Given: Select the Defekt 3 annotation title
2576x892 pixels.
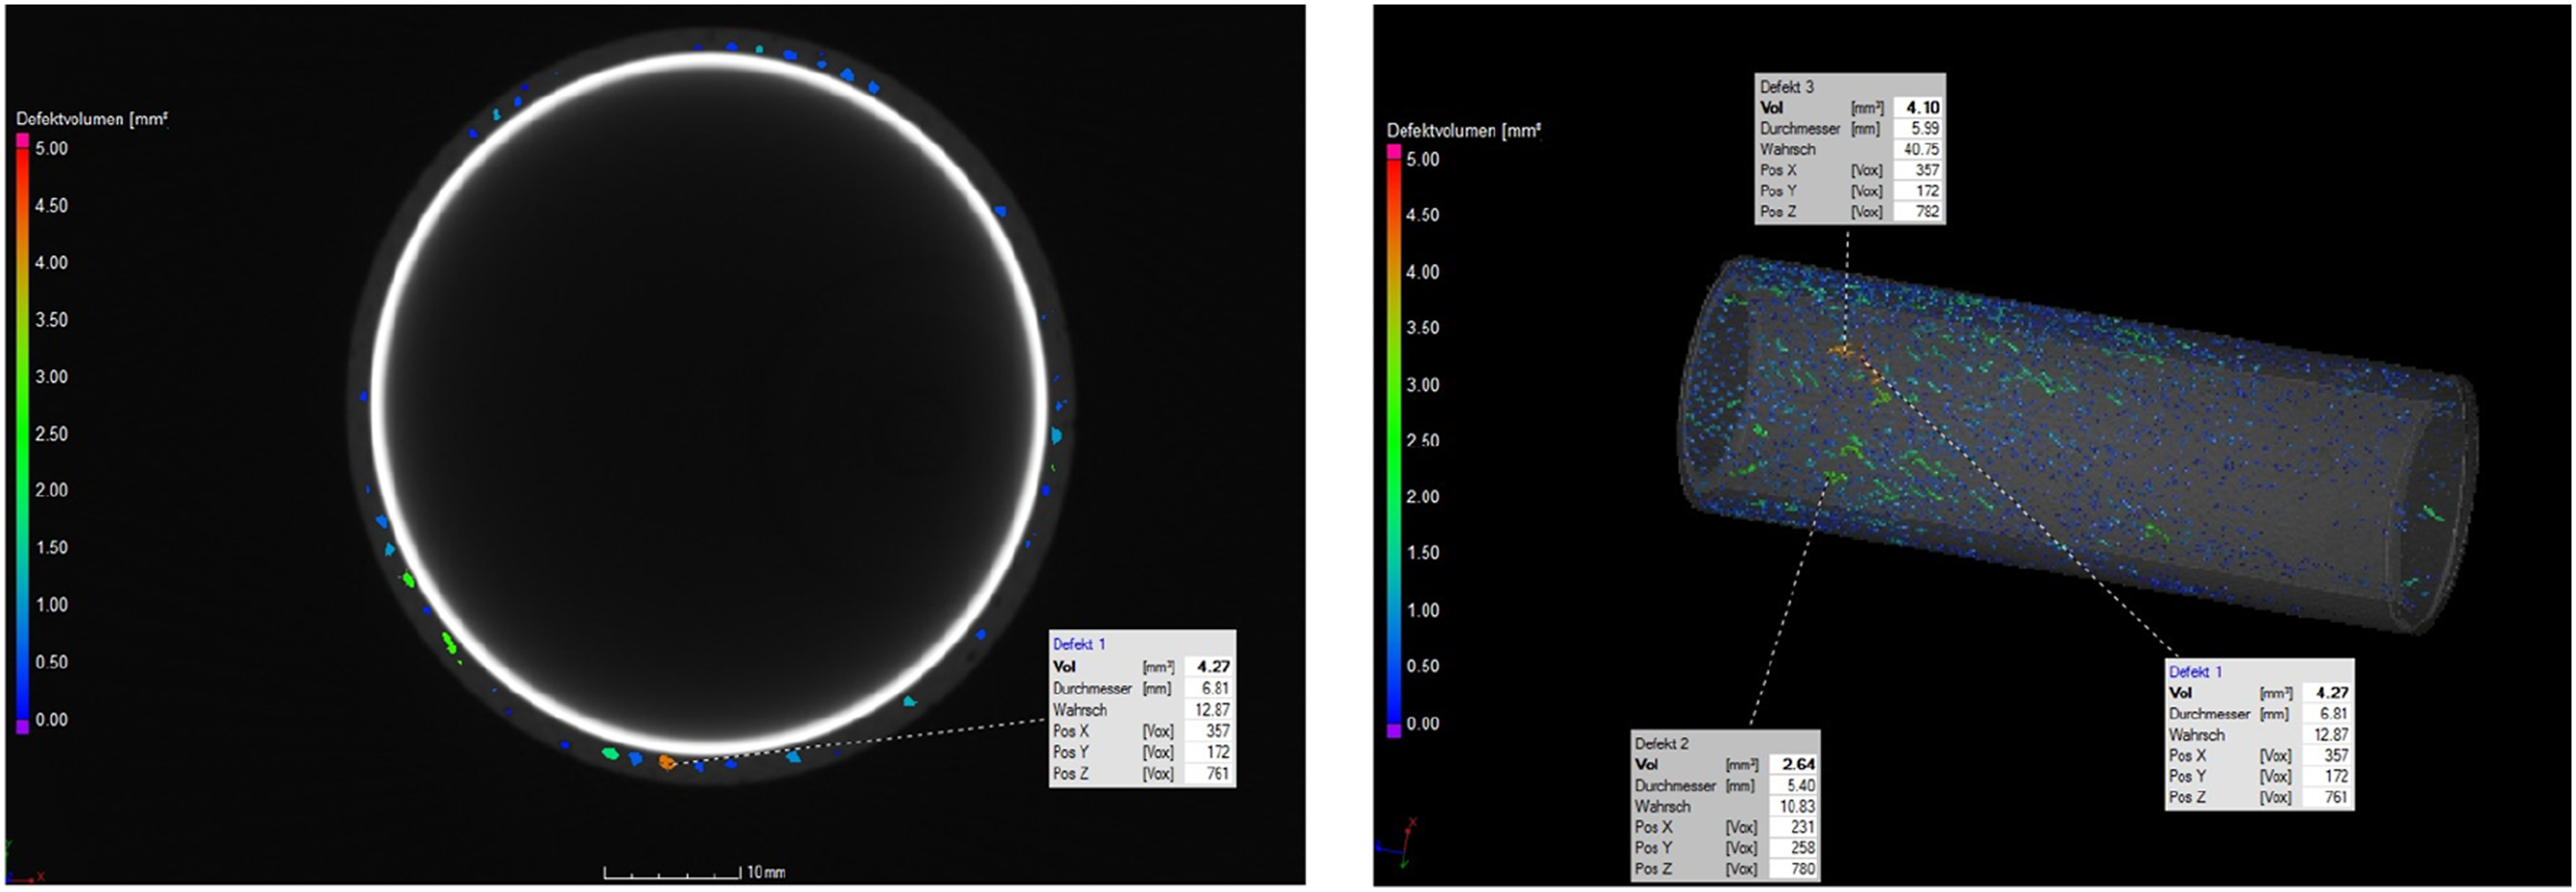Looking at the screenshot, I should pyautogui.click(x=1787, y=87).
